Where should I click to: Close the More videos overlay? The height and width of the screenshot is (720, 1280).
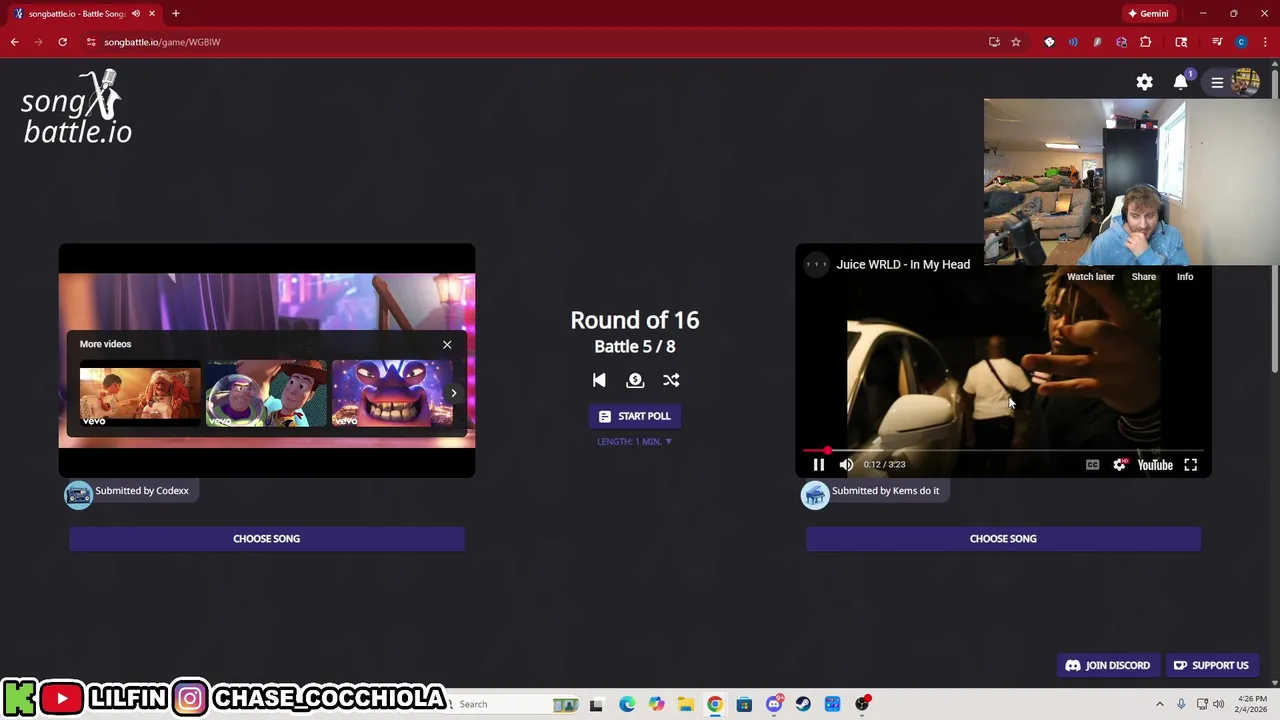[x=447, y=344]
